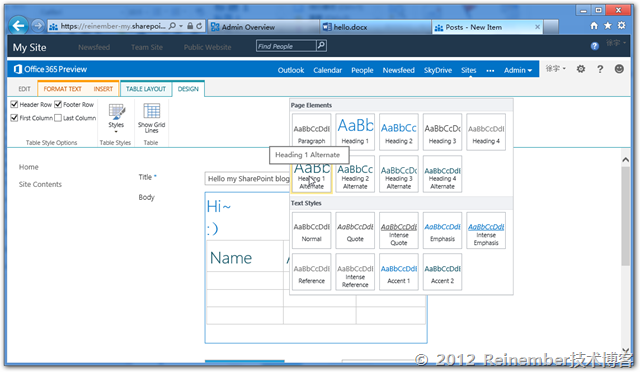The width and height of the screenshot is (640, 372).
Task: Click the Office 365 Preview logo
Action: (51, 69)
